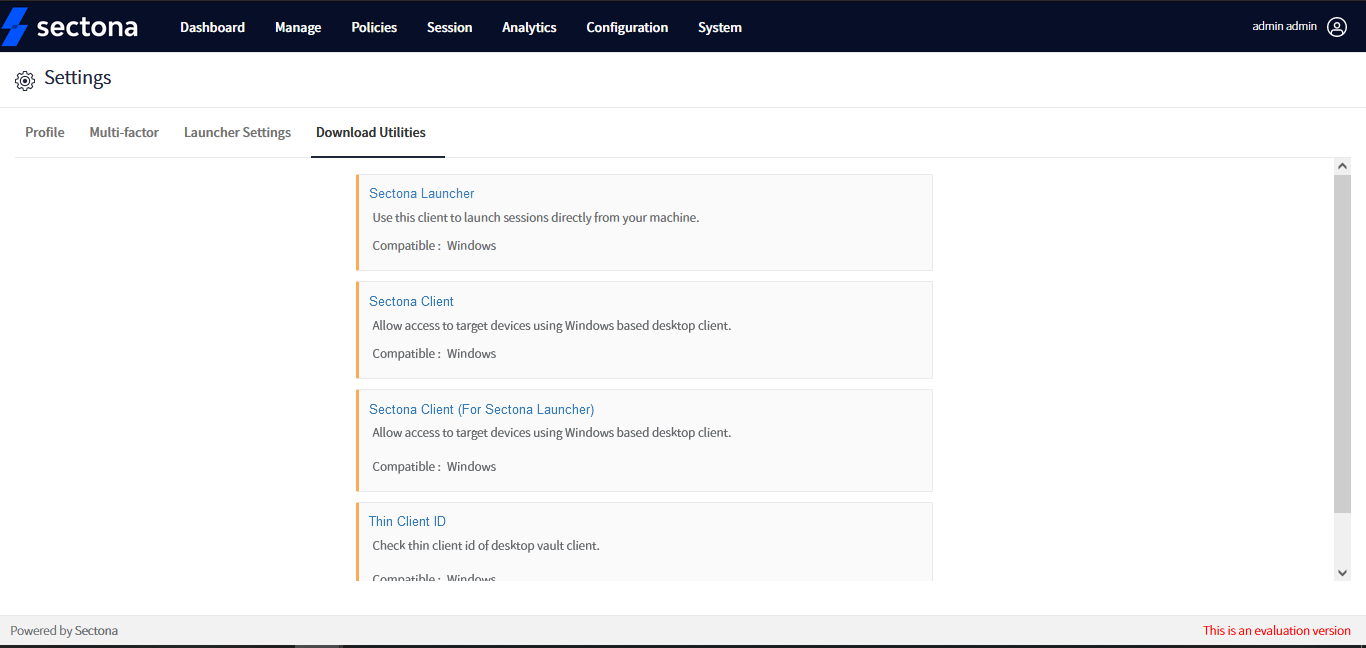Open the Session menu
The image size is (1366, 648).
coord(449,27)
